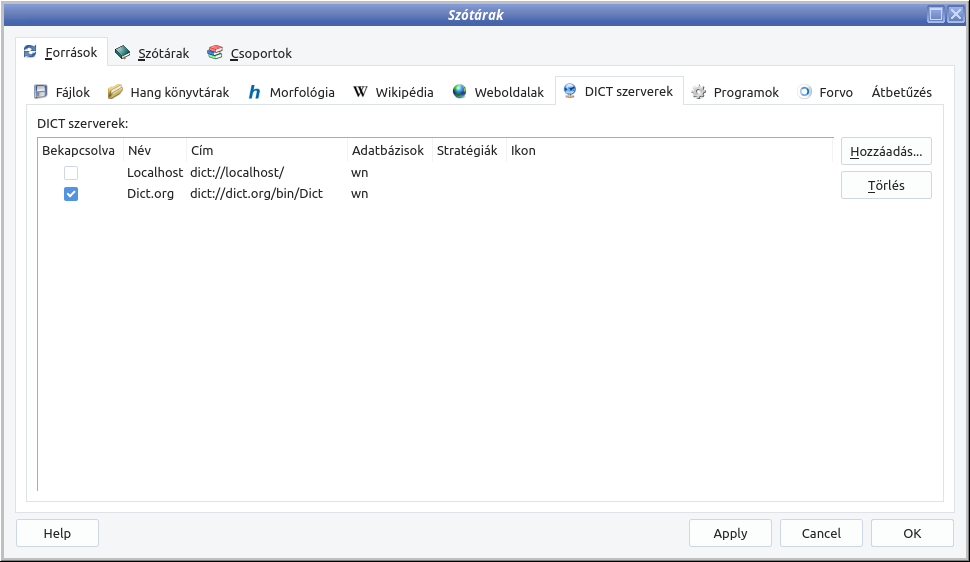The height and width of the screenshot is (562, 970).
Task: Disable the Dict.org server checkbox
Action: point(71,194)
